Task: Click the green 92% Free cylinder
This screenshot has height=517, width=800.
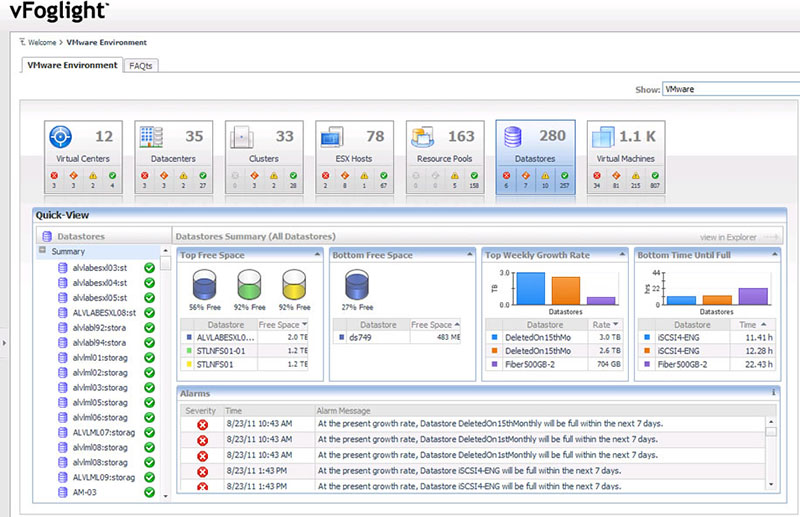Action: click(x=249, y=285)
